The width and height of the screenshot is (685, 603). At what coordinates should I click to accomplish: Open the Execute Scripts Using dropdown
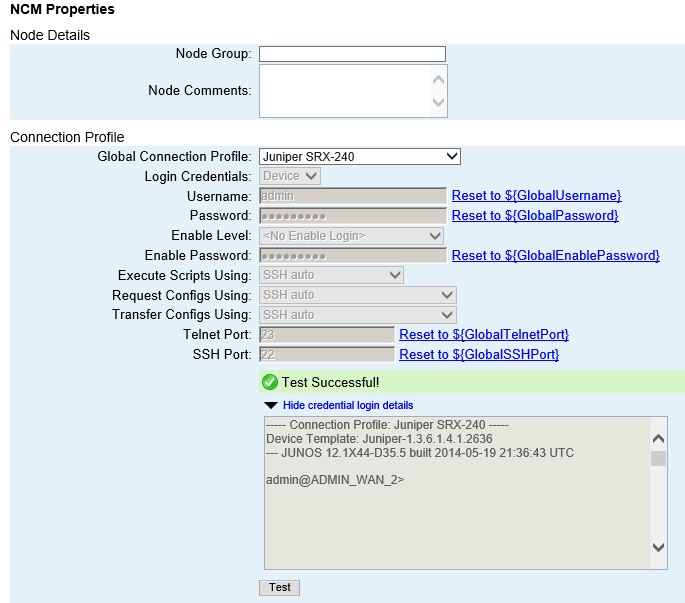coord(331,275)
